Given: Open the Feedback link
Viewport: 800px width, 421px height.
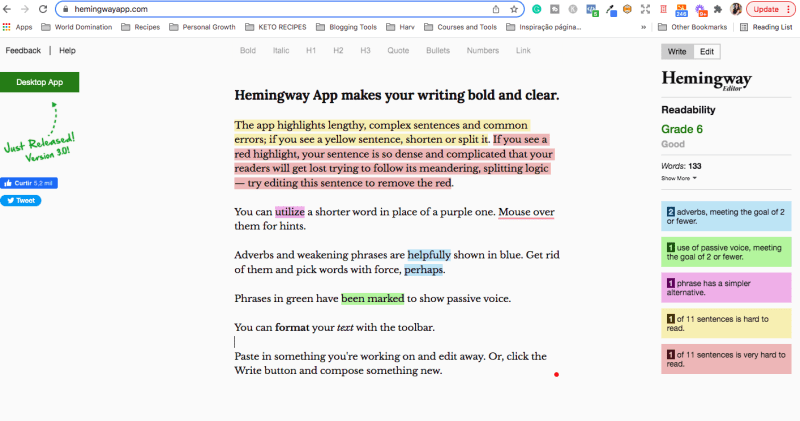Looking at the screenshot, I should coord(23,50).
